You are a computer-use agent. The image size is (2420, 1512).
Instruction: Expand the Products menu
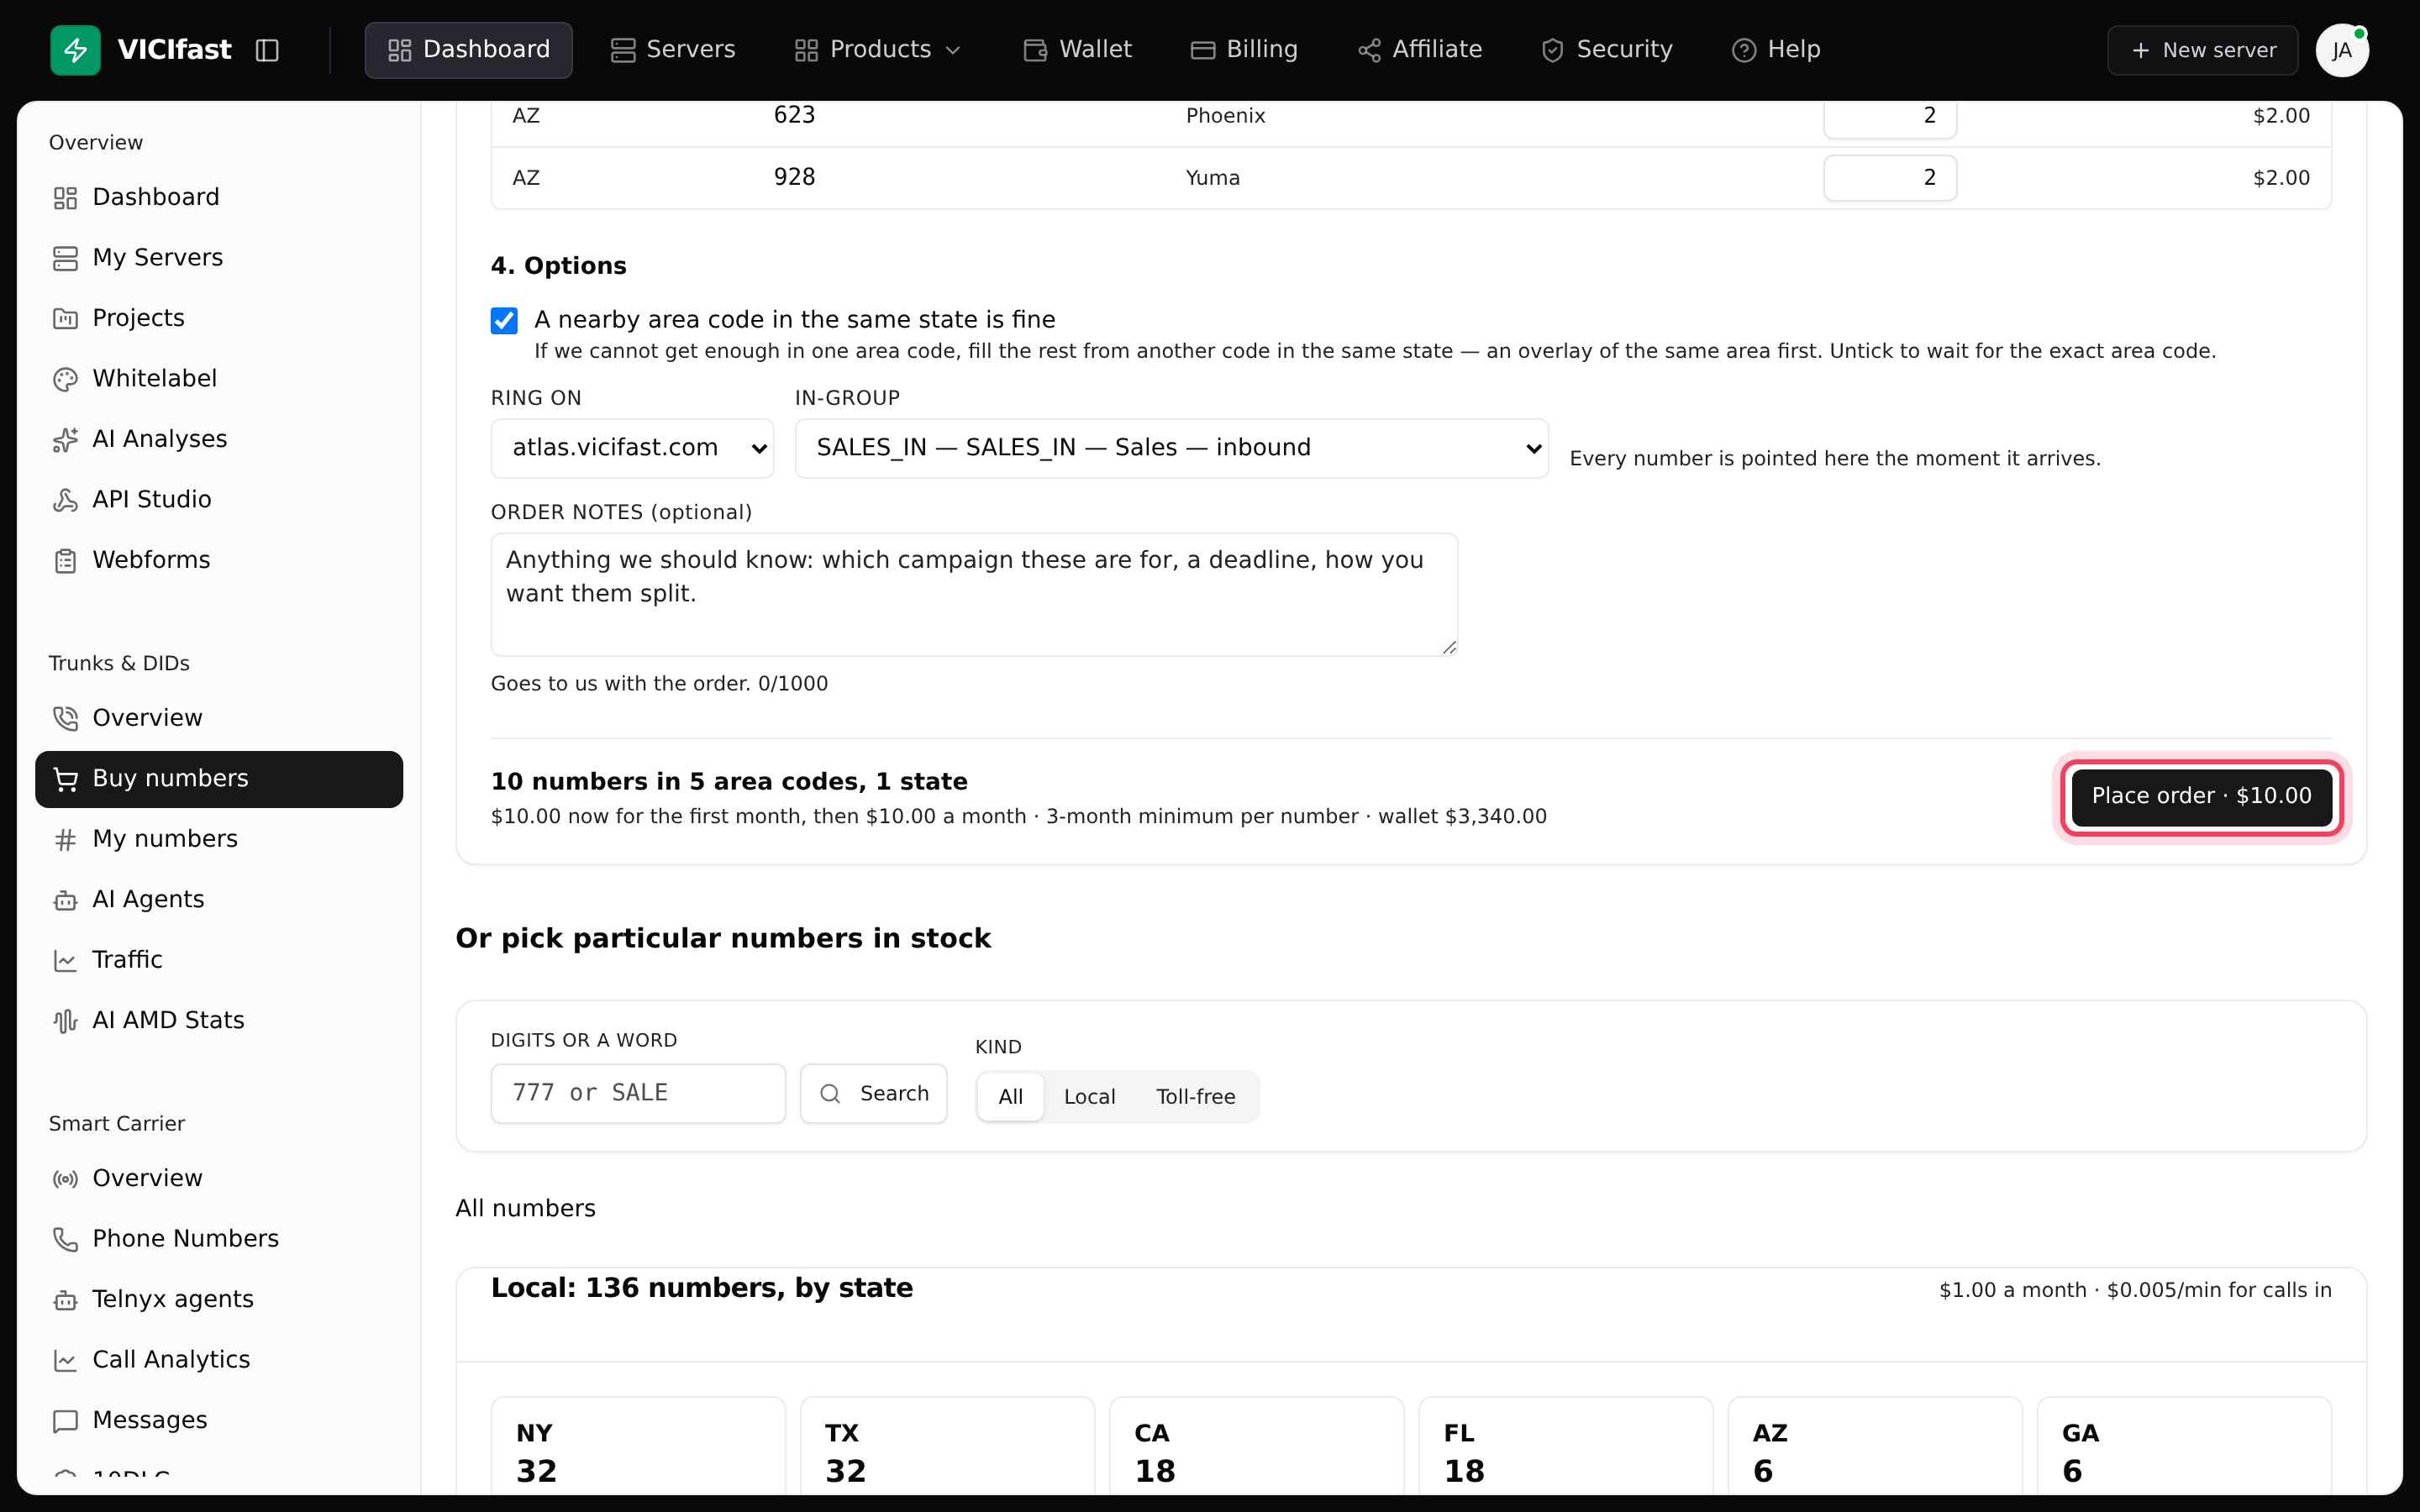point(877,50)
